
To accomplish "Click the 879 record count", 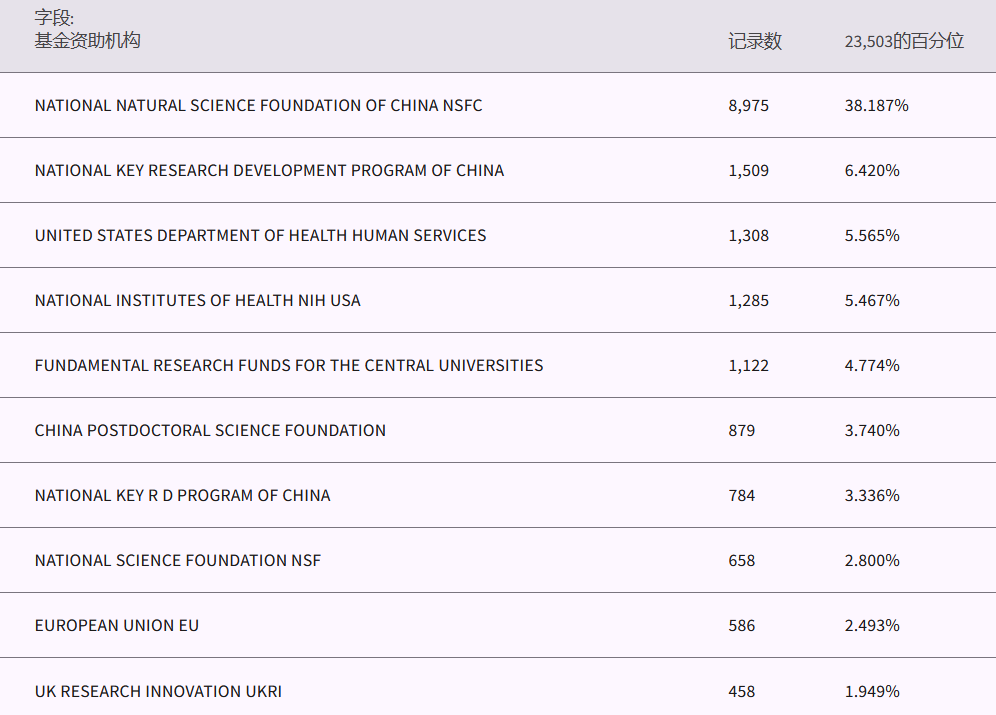I will tap(742, 430).
